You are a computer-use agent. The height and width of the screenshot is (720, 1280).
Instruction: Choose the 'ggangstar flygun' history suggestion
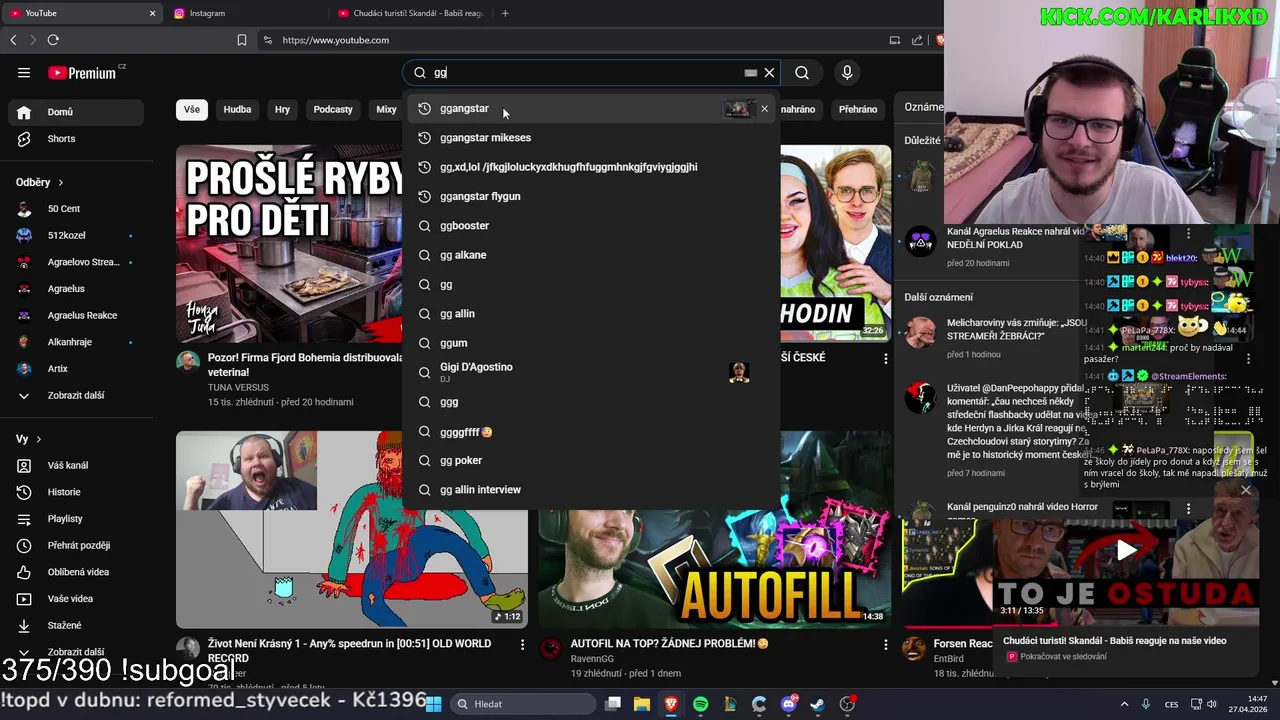point(591,196)
